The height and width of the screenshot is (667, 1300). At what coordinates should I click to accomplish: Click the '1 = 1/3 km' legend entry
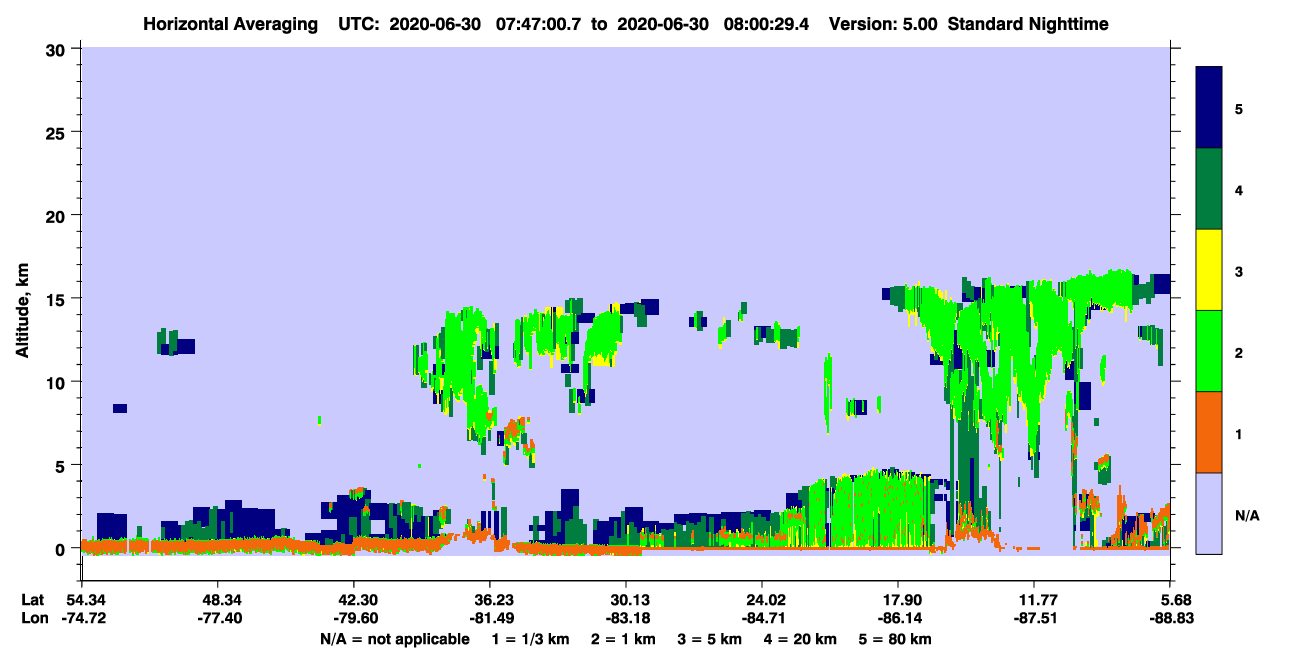pos(529,639)
